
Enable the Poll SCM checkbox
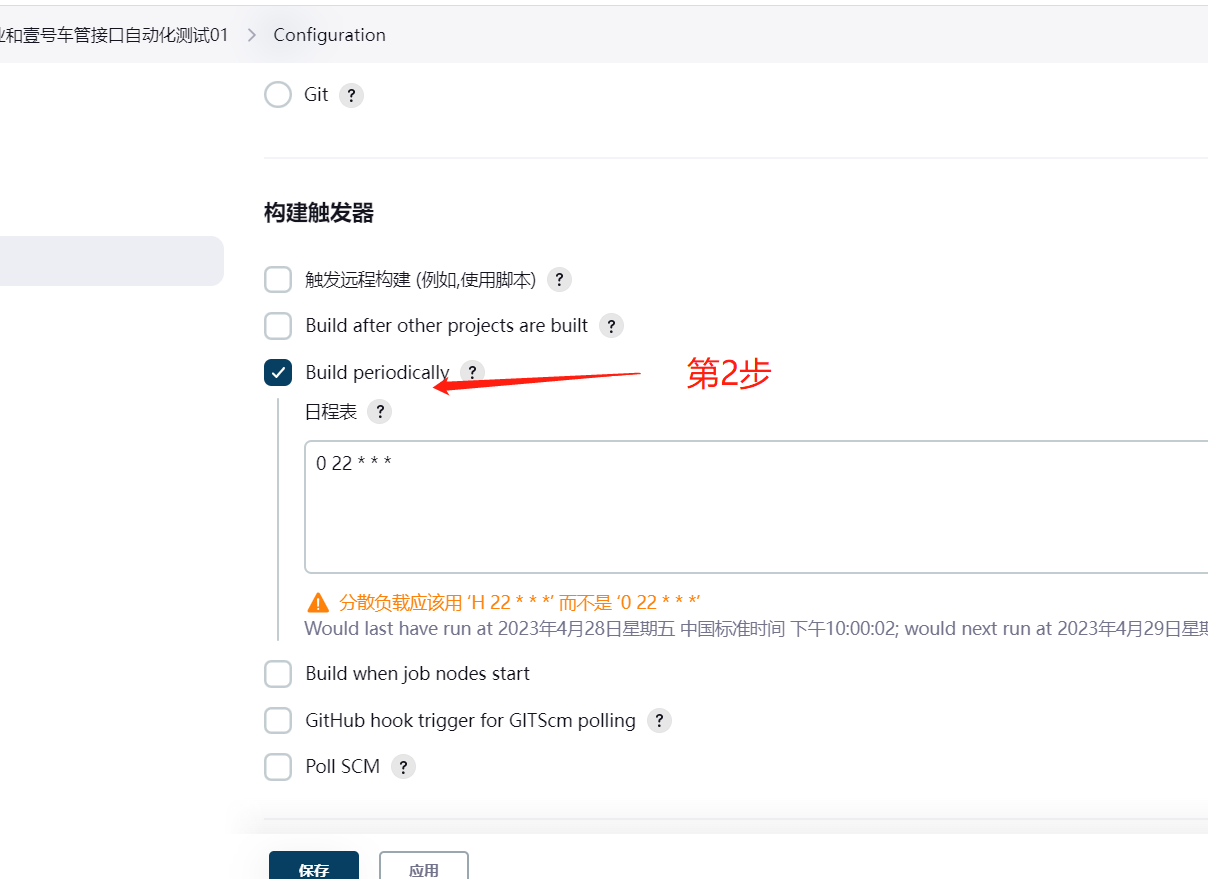(278, 767)
